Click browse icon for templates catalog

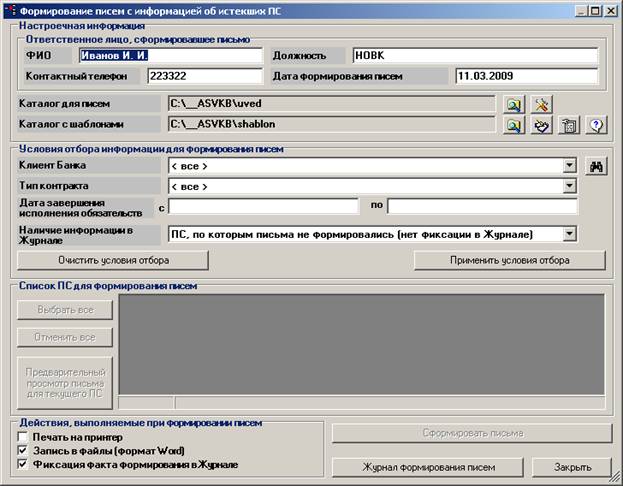coord(514,125)
